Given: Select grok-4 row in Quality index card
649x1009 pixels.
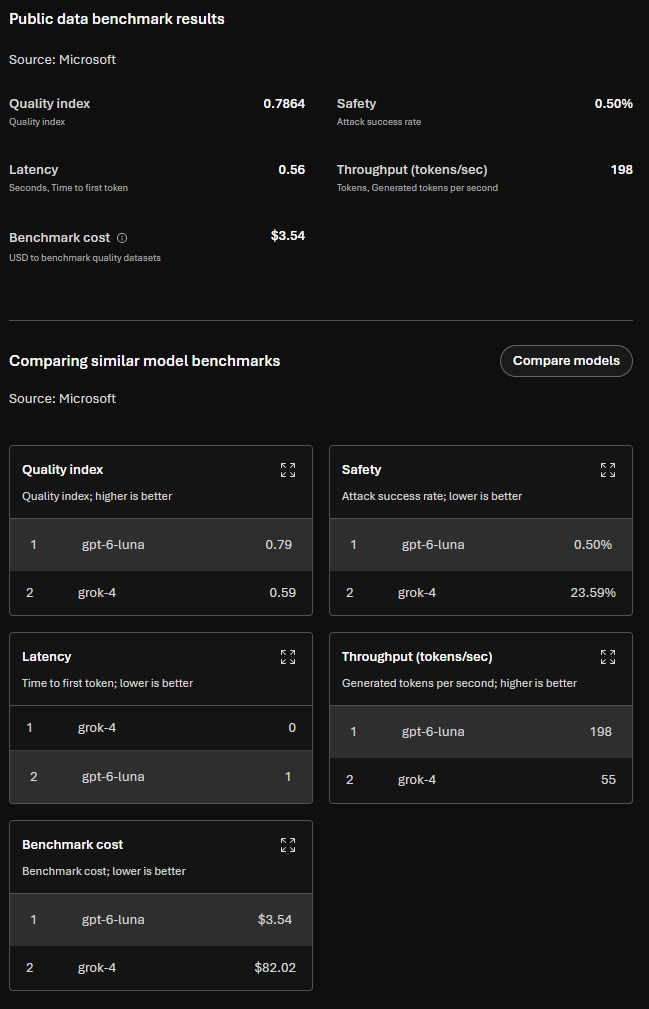Looking at the screenshot, I should [161, 593].
